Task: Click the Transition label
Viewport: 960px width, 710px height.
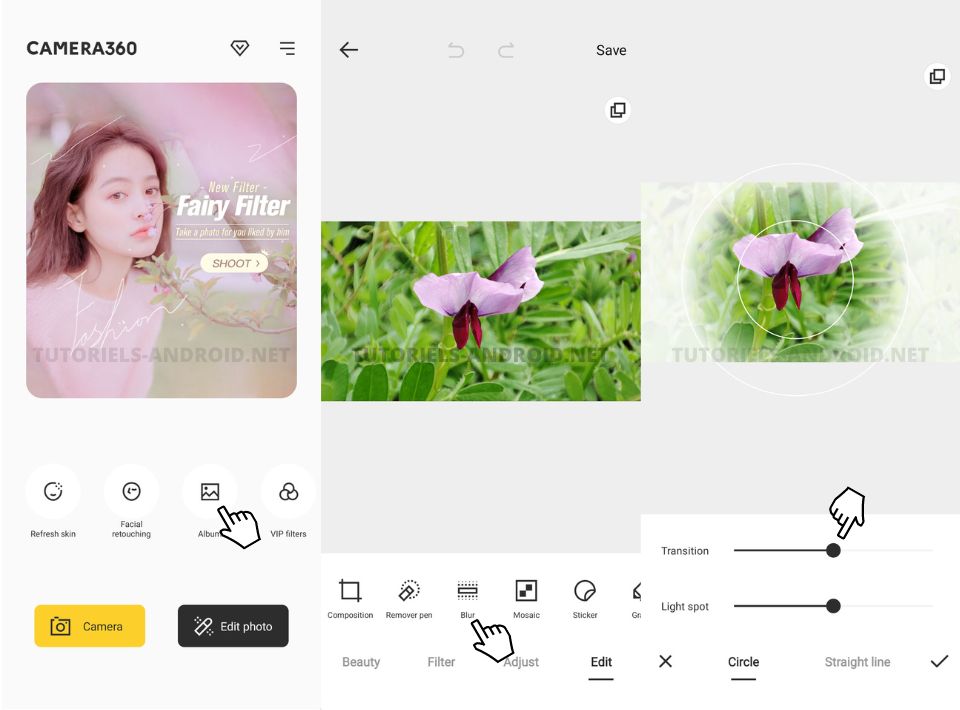Action: (x=684, y=551)
